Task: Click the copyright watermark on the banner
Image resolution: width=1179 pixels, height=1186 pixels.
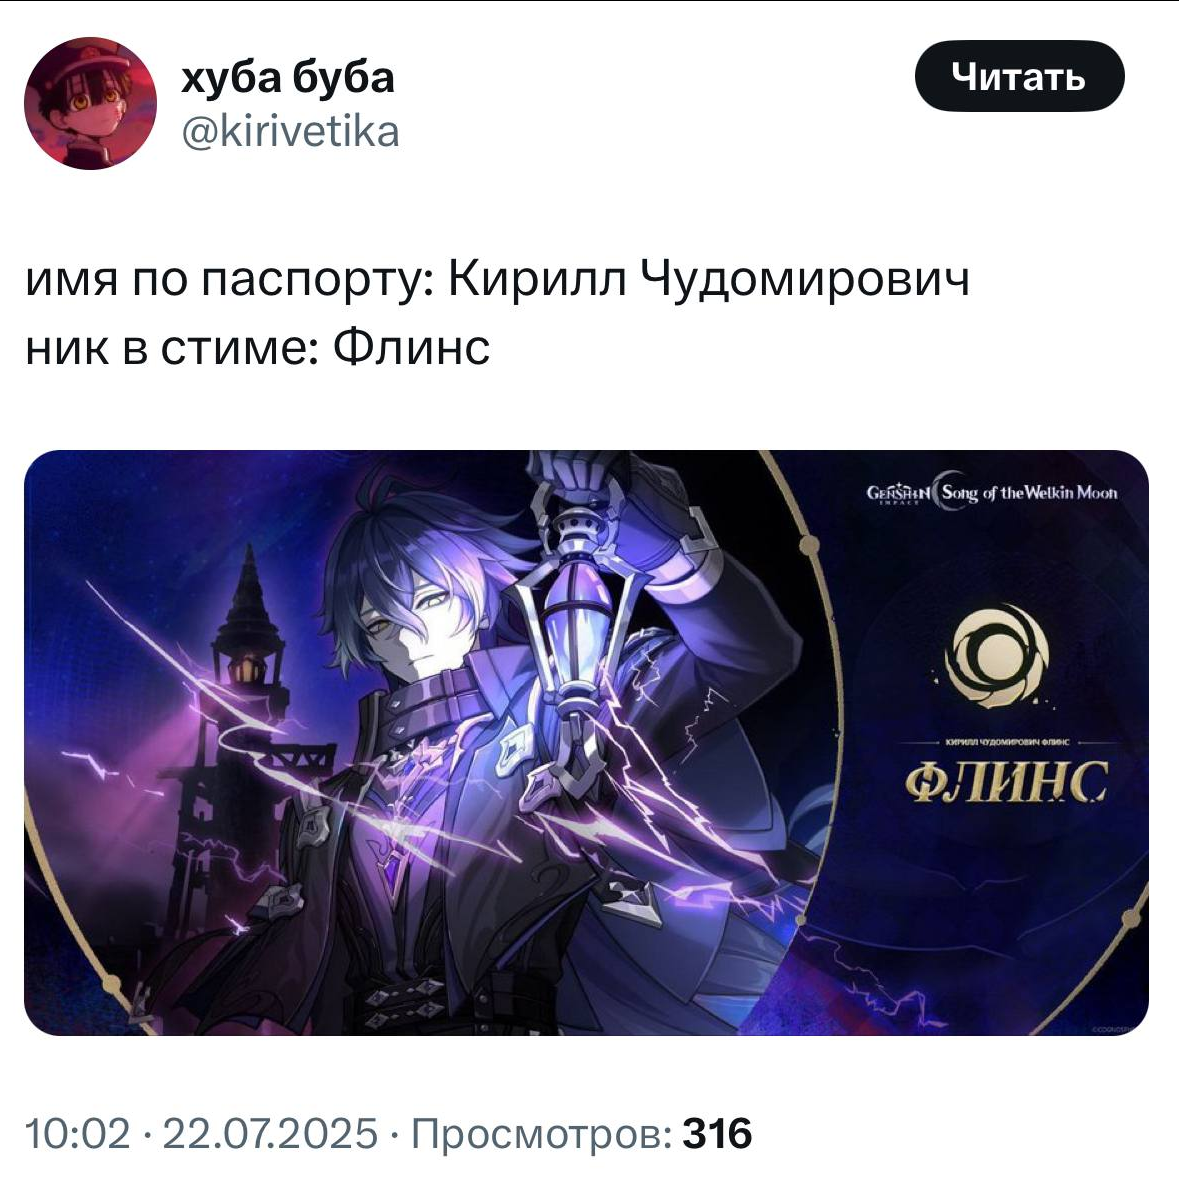Action: [1118, 1028]
